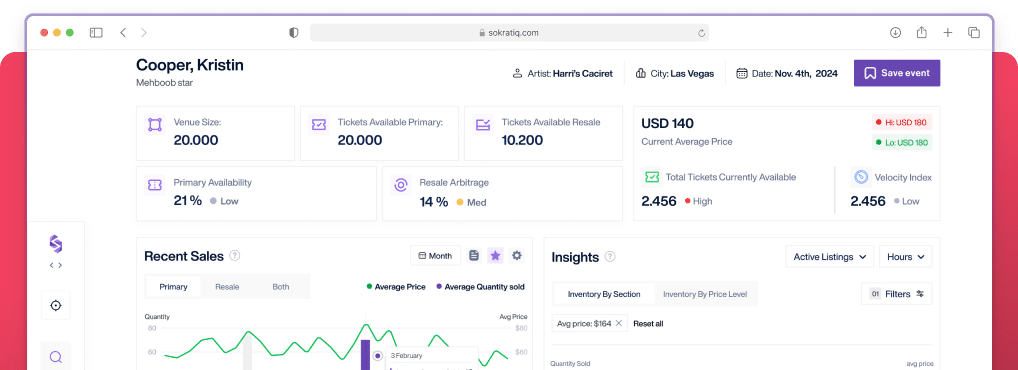Click the 14 % resale arbitrage value
The height and width of the screenshot is (370, 1018).
(434, 202)
